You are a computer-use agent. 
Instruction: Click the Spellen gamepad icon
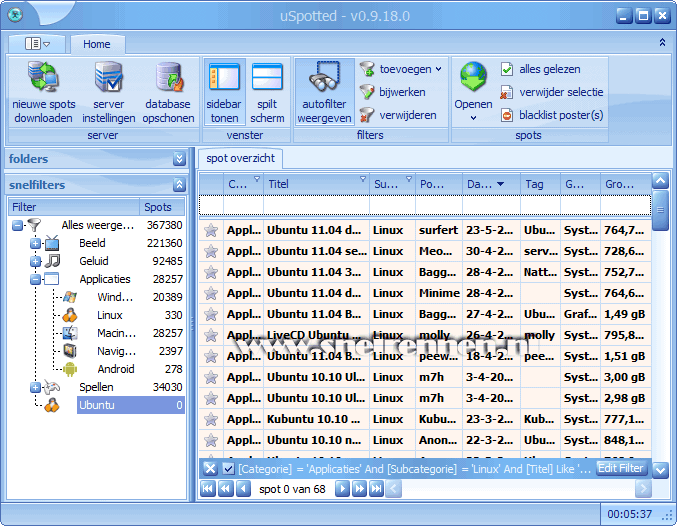[x=52, y=387]
